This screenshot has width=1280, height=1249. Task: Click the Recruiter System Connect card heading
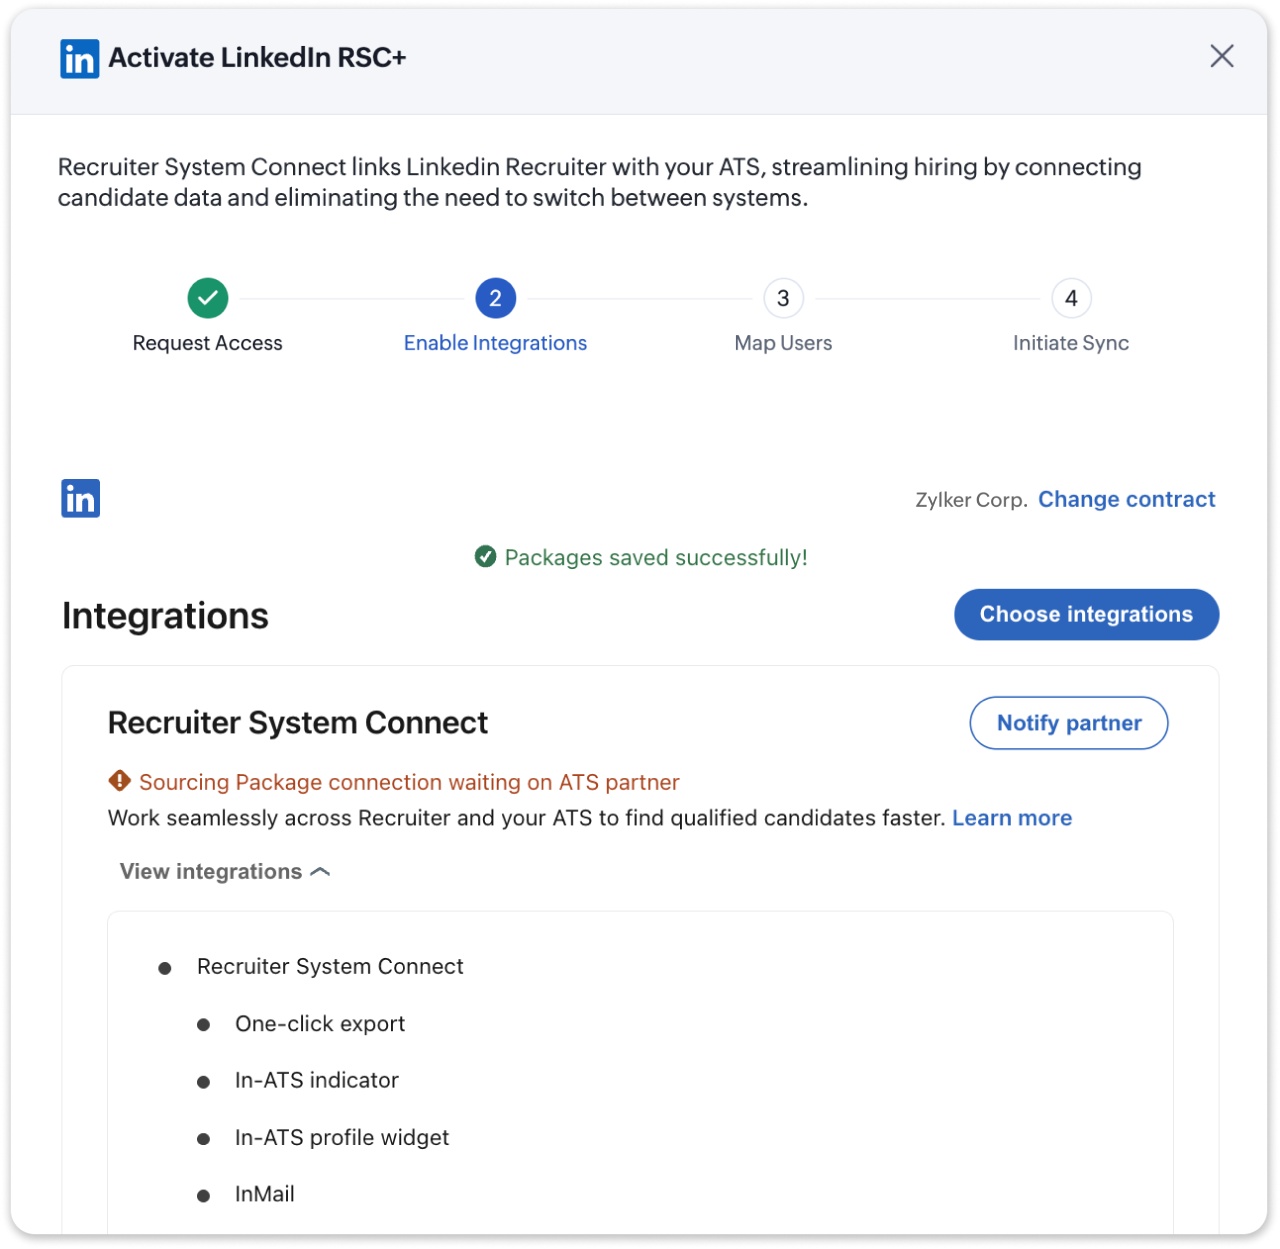pyautogui.click(x=298, y=722)
